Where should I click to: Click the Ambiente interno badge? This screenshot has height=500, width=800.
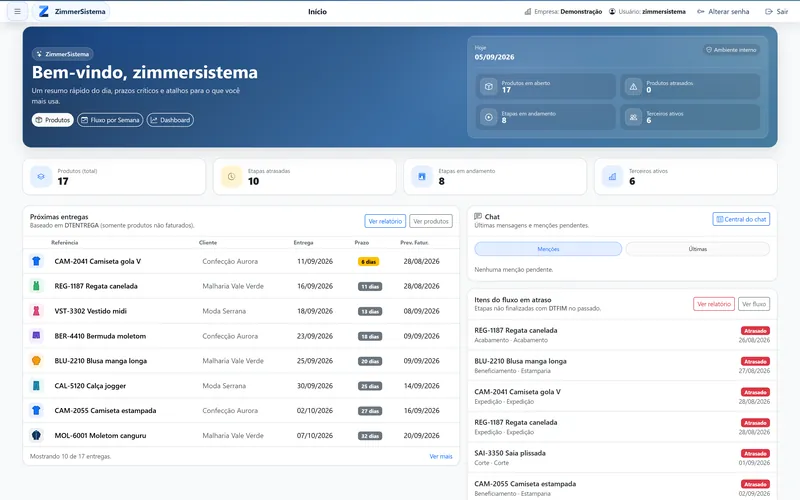point(731,49)
